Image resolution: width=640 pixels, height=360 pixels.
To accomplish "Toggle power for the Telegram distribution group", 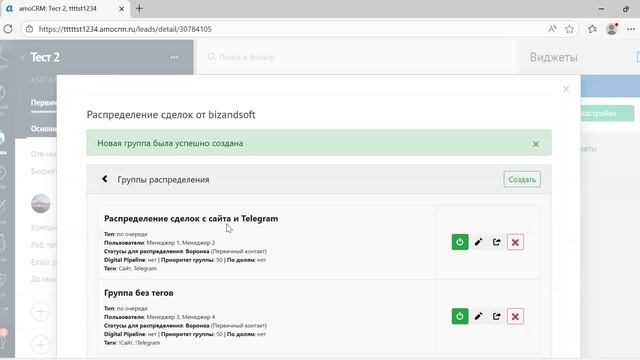I will click(460, 242).
